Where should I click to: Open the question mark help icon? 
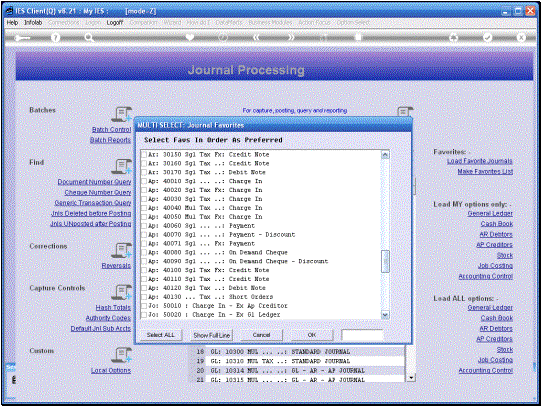[55, 38]
